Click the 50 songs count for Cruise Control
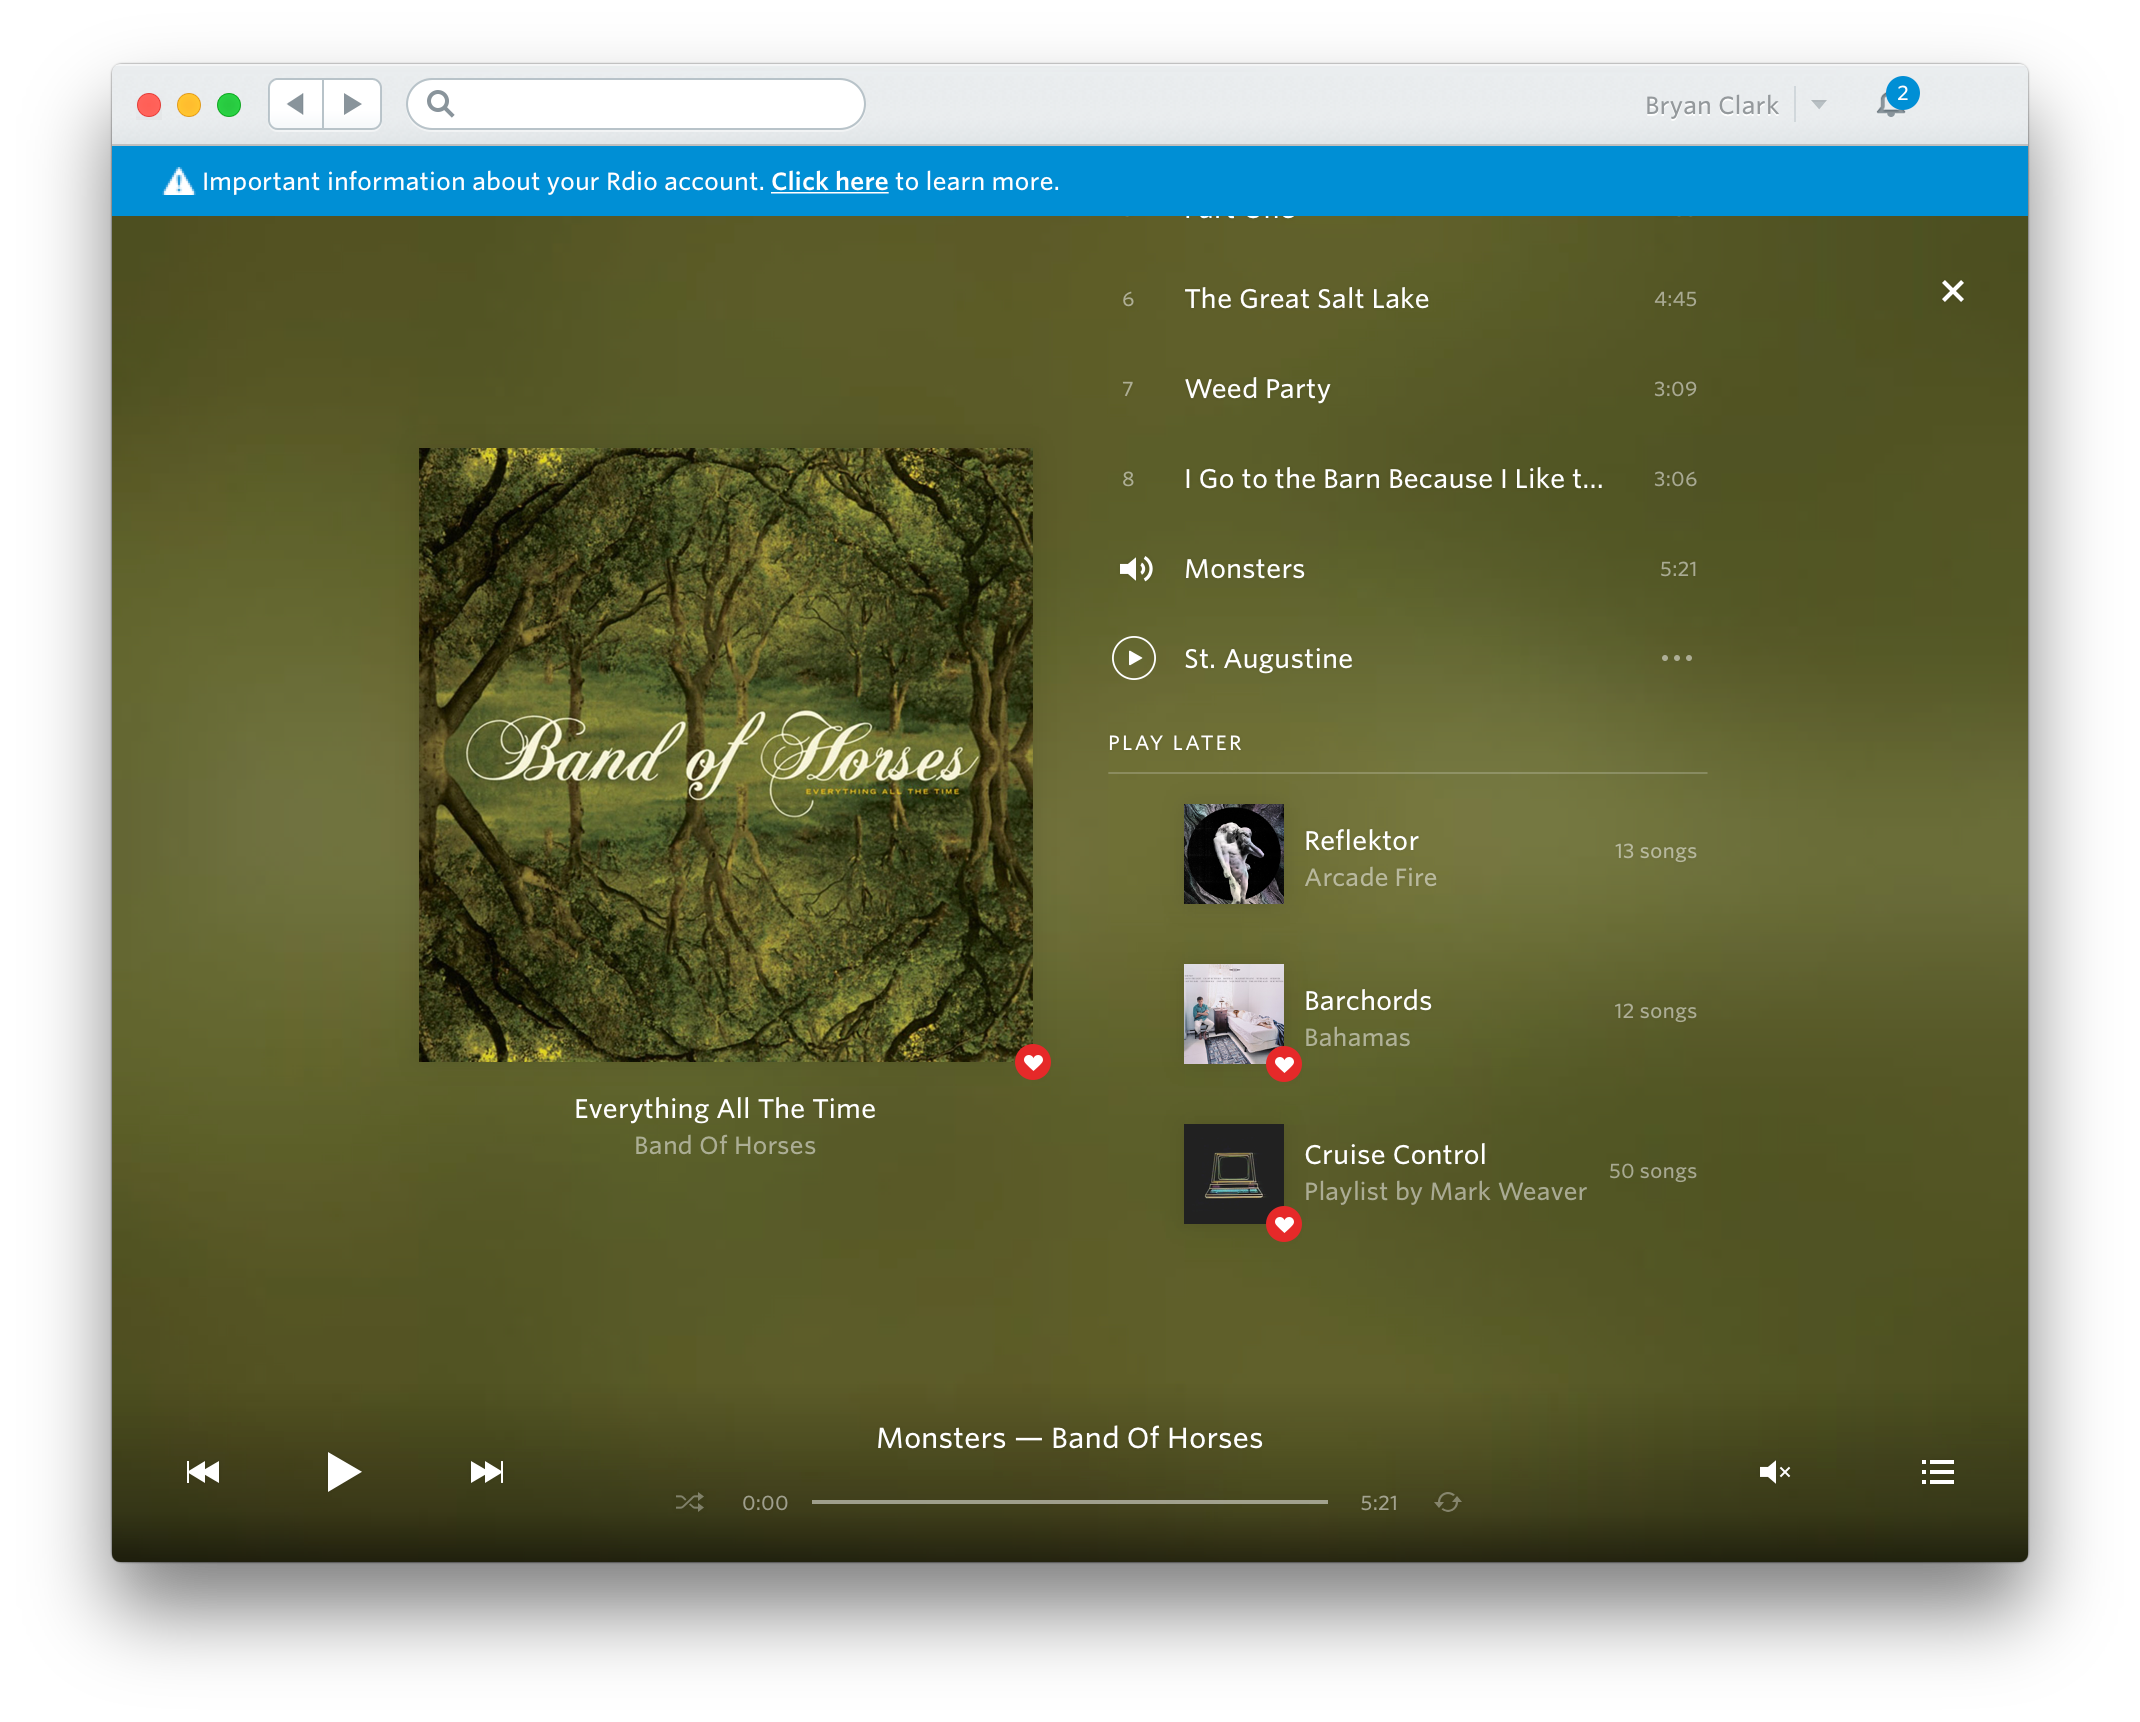The image size is (2140, 1722). tap(1652, 1171)
